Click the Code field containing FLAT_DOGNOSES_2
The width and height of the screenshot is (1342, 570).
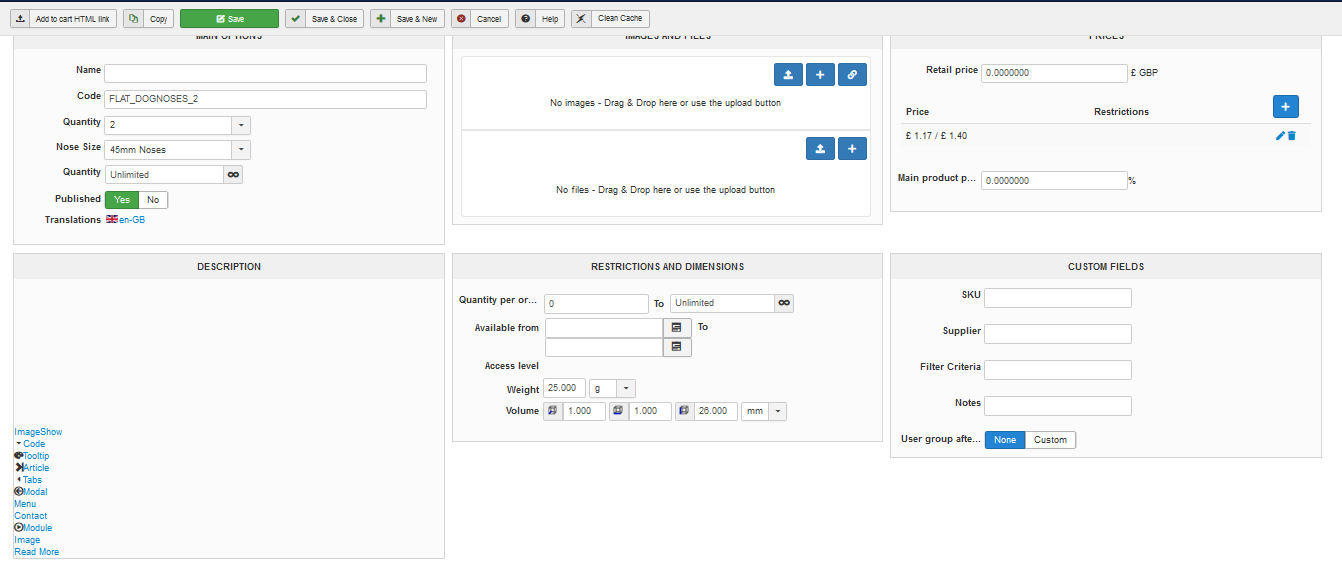265,99
